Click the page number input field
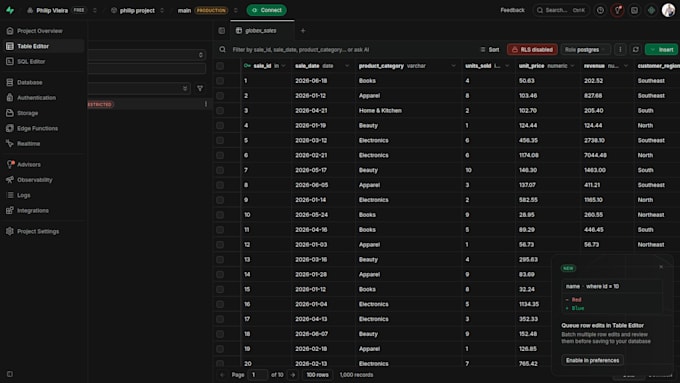680x383 pixels. (x=258, y=375)
